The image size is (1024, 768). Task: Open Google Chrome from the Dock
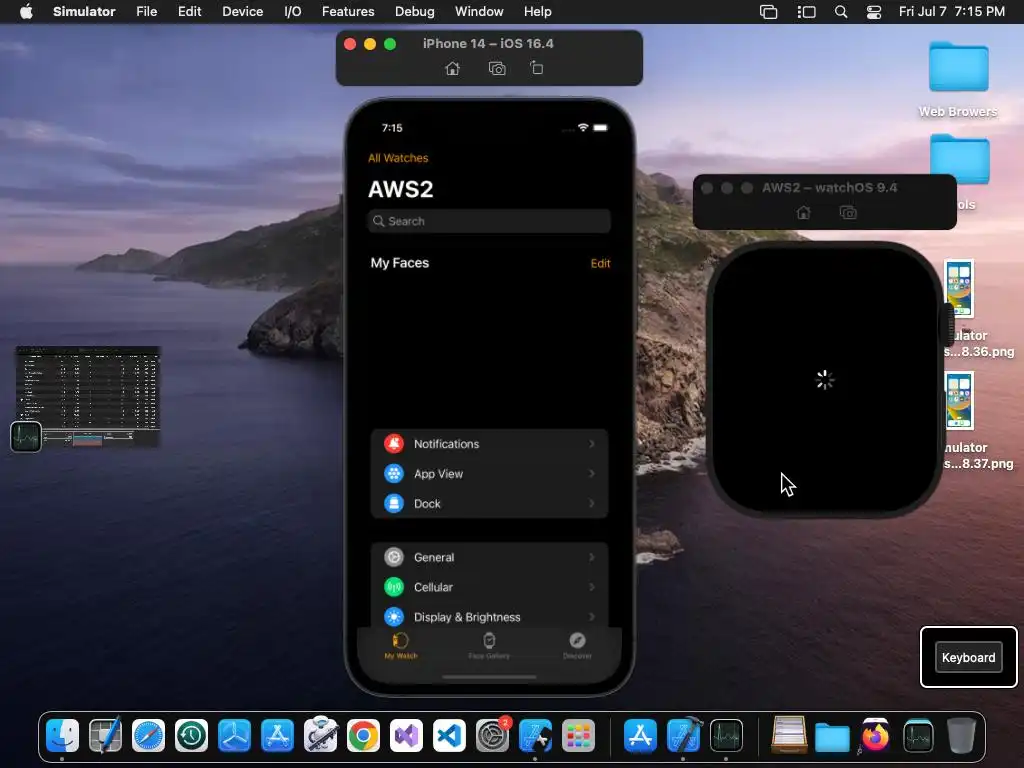363,736
